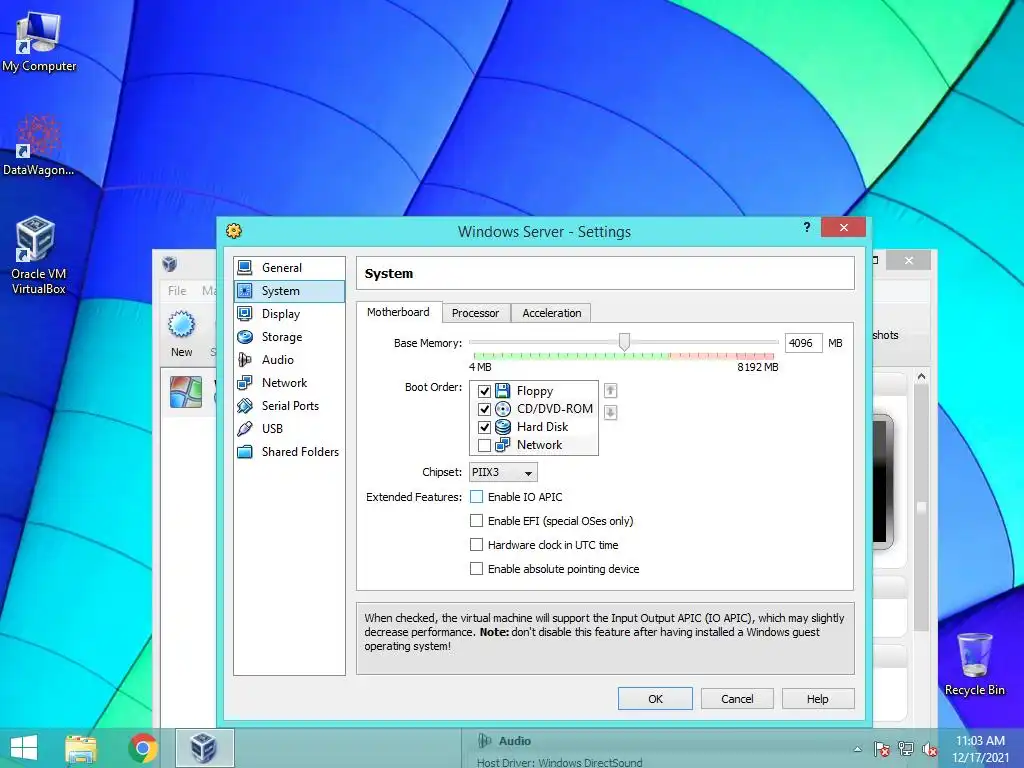Click Cancel in Settings dialog

[737, 699]
